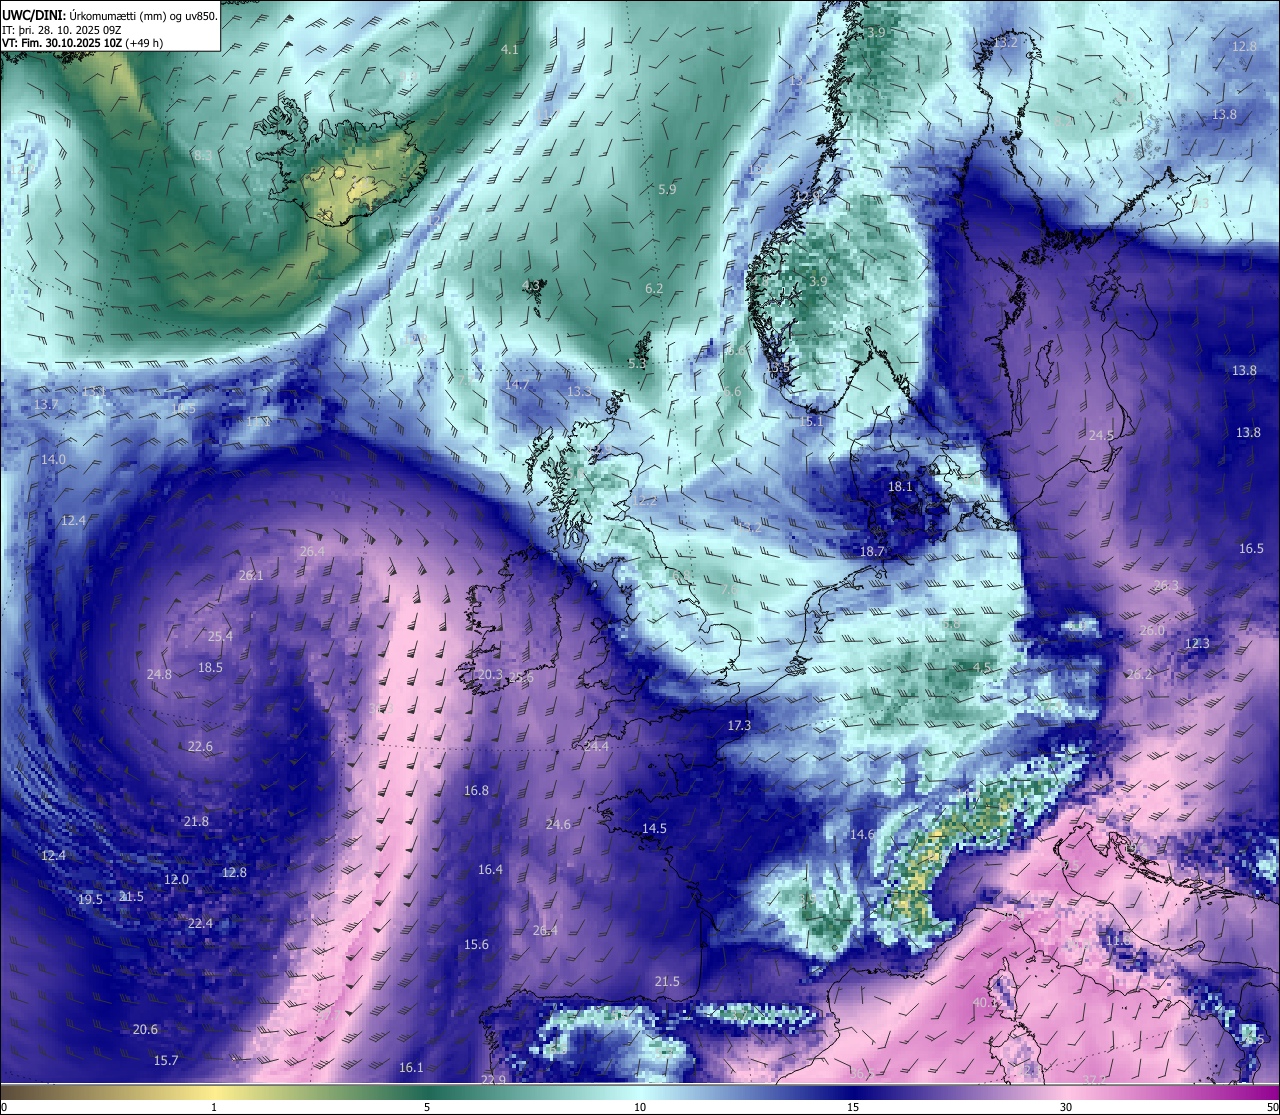The image size is (1280, 1115).
Task: Click the map value "5.9"
Action: coord(667,190)
